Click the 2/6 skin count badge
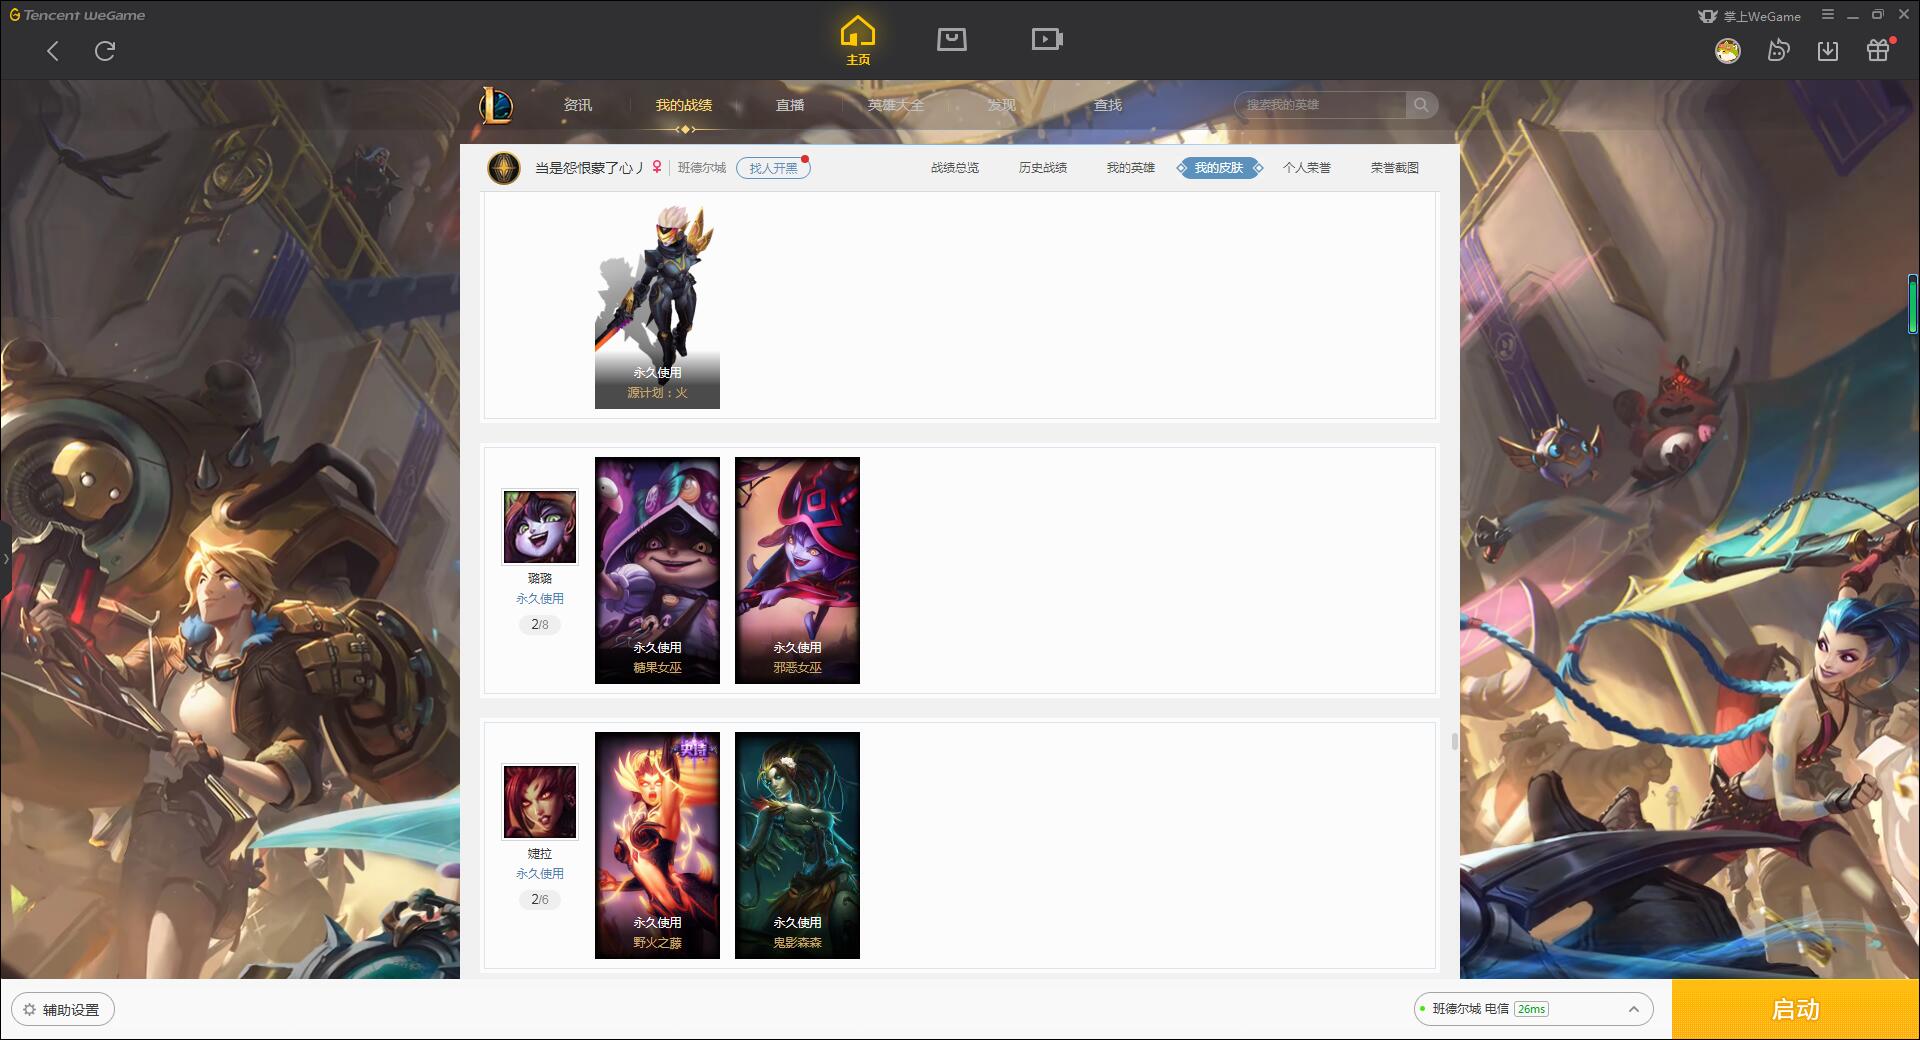The width and height of the screenshot is (1920, 1040). point(540,900)
